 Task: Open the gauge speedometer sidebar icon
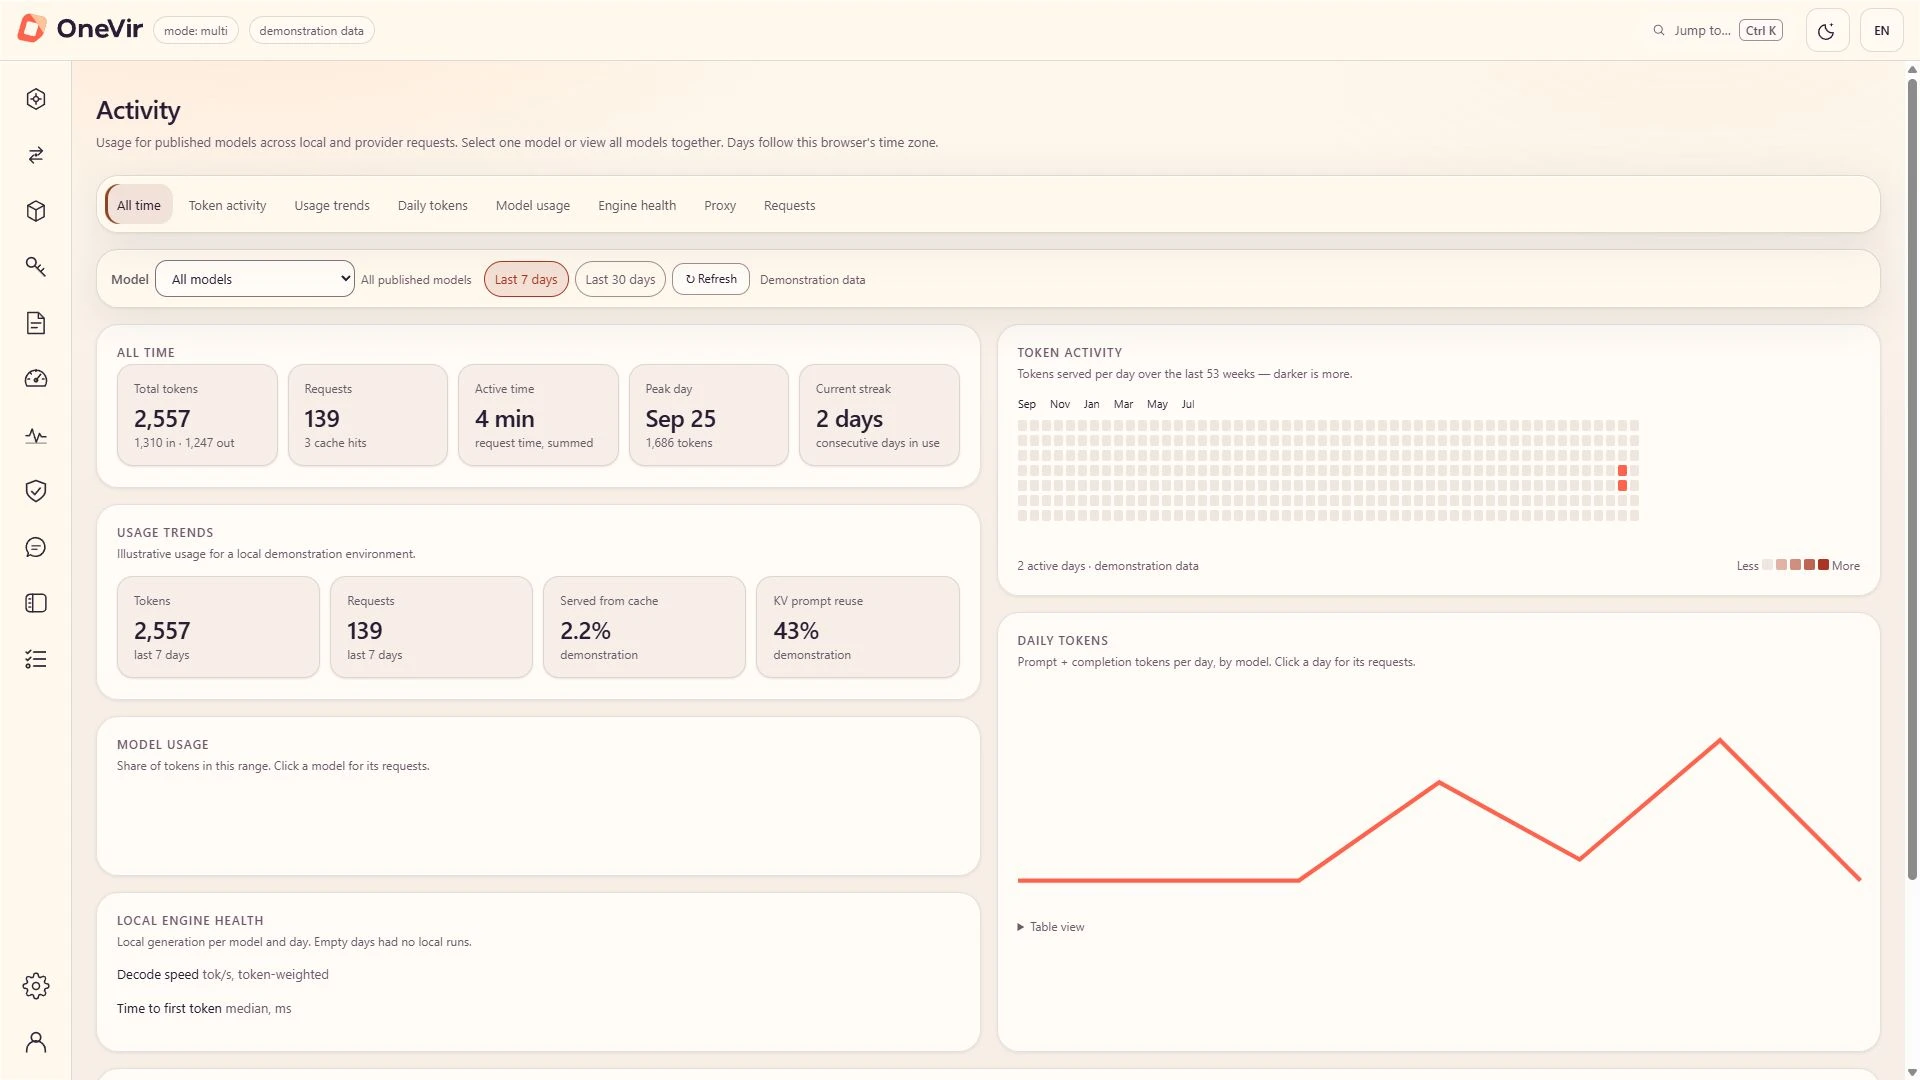click(x=36, y=379)
